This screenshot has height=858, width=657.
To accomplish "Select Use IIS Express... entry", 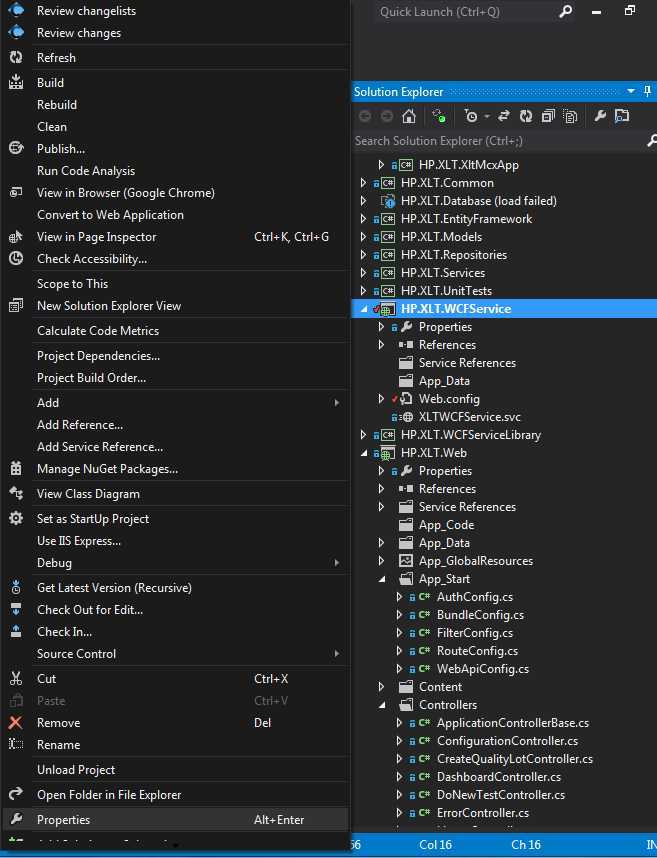I will pos(175,541).
